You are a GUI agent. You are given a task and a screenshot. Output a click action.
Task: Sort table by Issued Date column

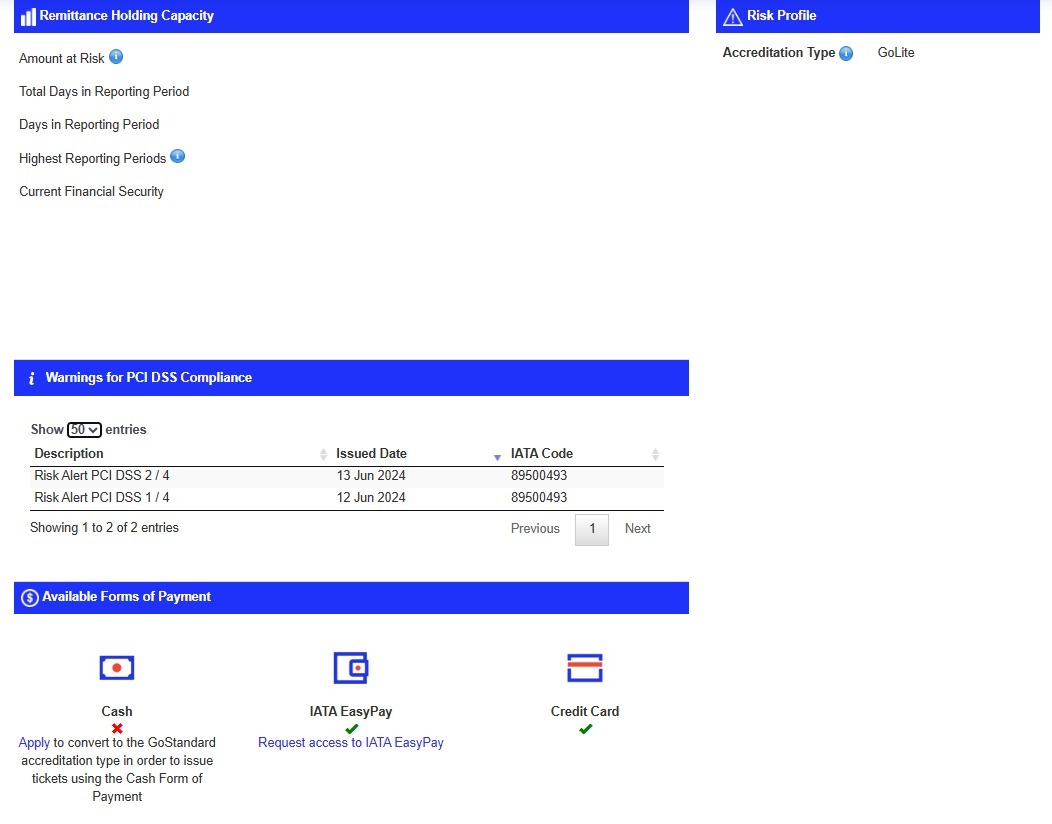coord(371,454)
